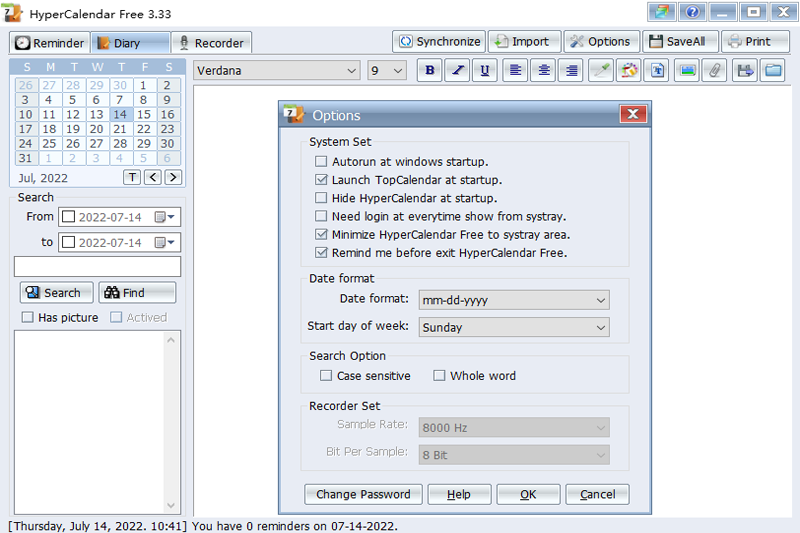The height and width of the screenshot is (533, 800).
Task: Enable the to date checkbox
Action: 68,242
